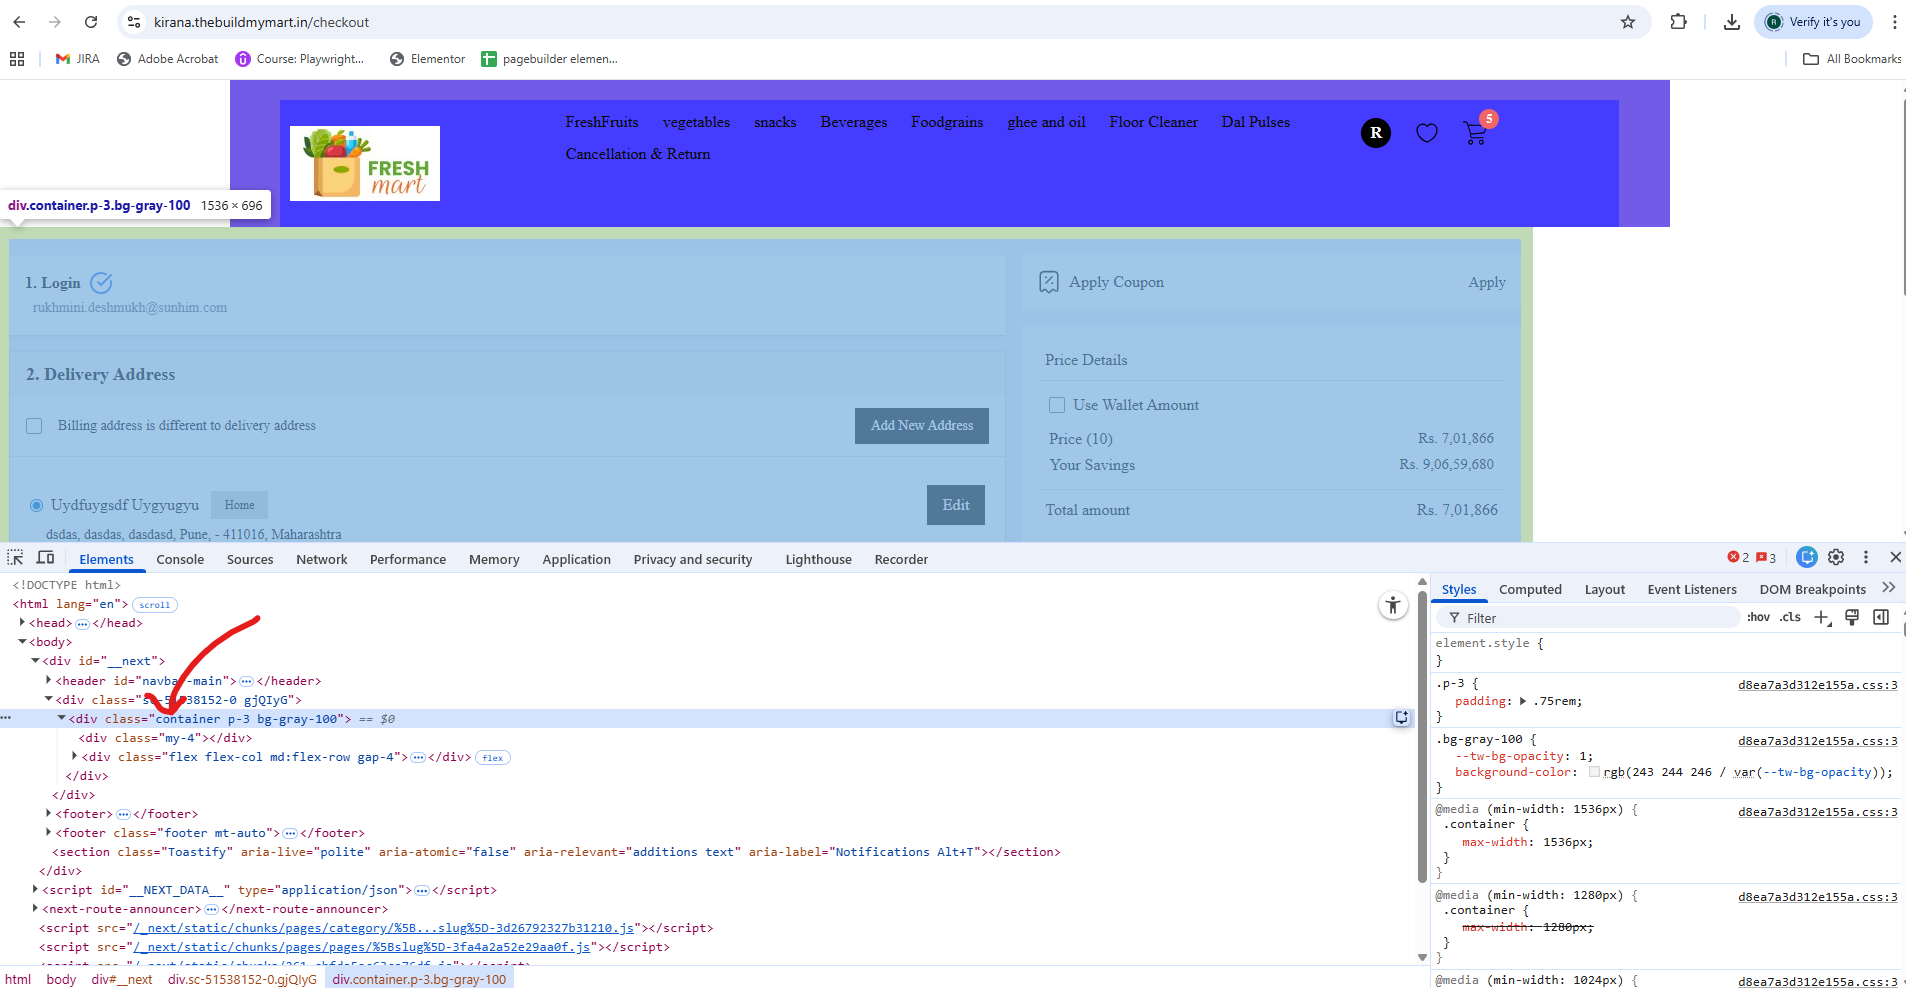Expand the footer mt-auto node
This screenshot has width=1906, height=988.
coord(48,832)
